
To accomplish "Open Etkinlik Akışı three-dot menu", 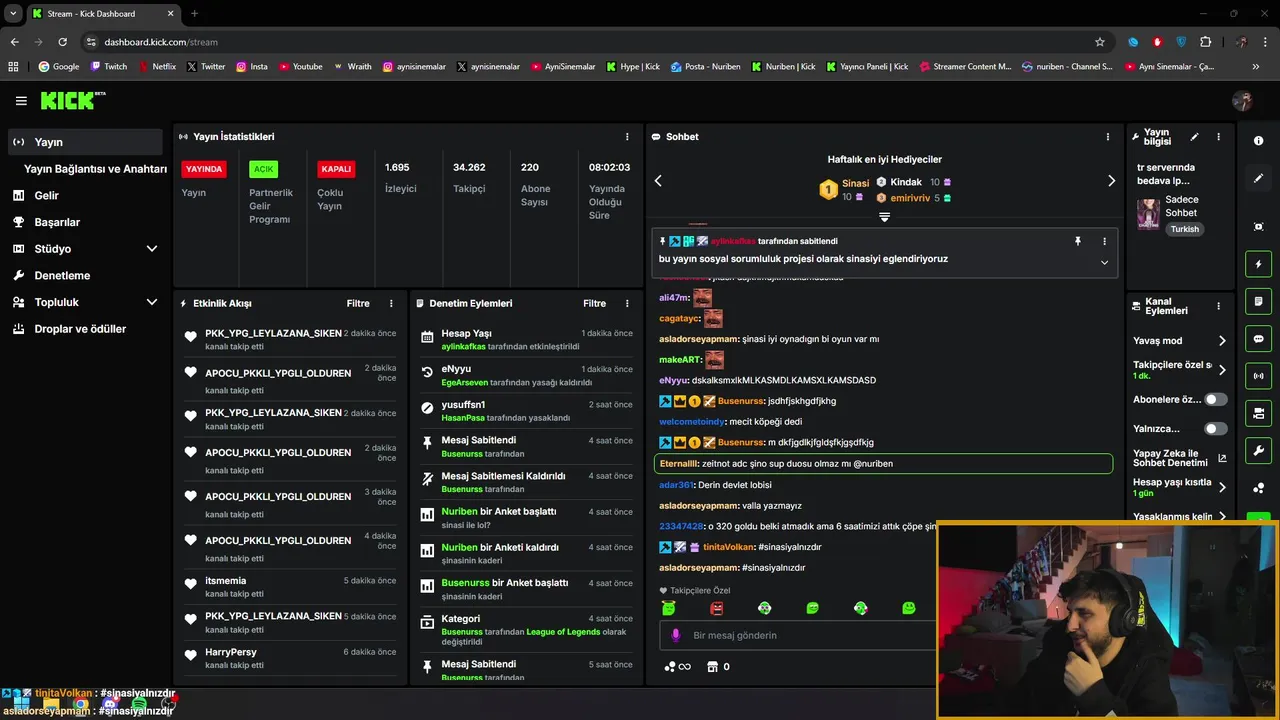I will (391, 303).
